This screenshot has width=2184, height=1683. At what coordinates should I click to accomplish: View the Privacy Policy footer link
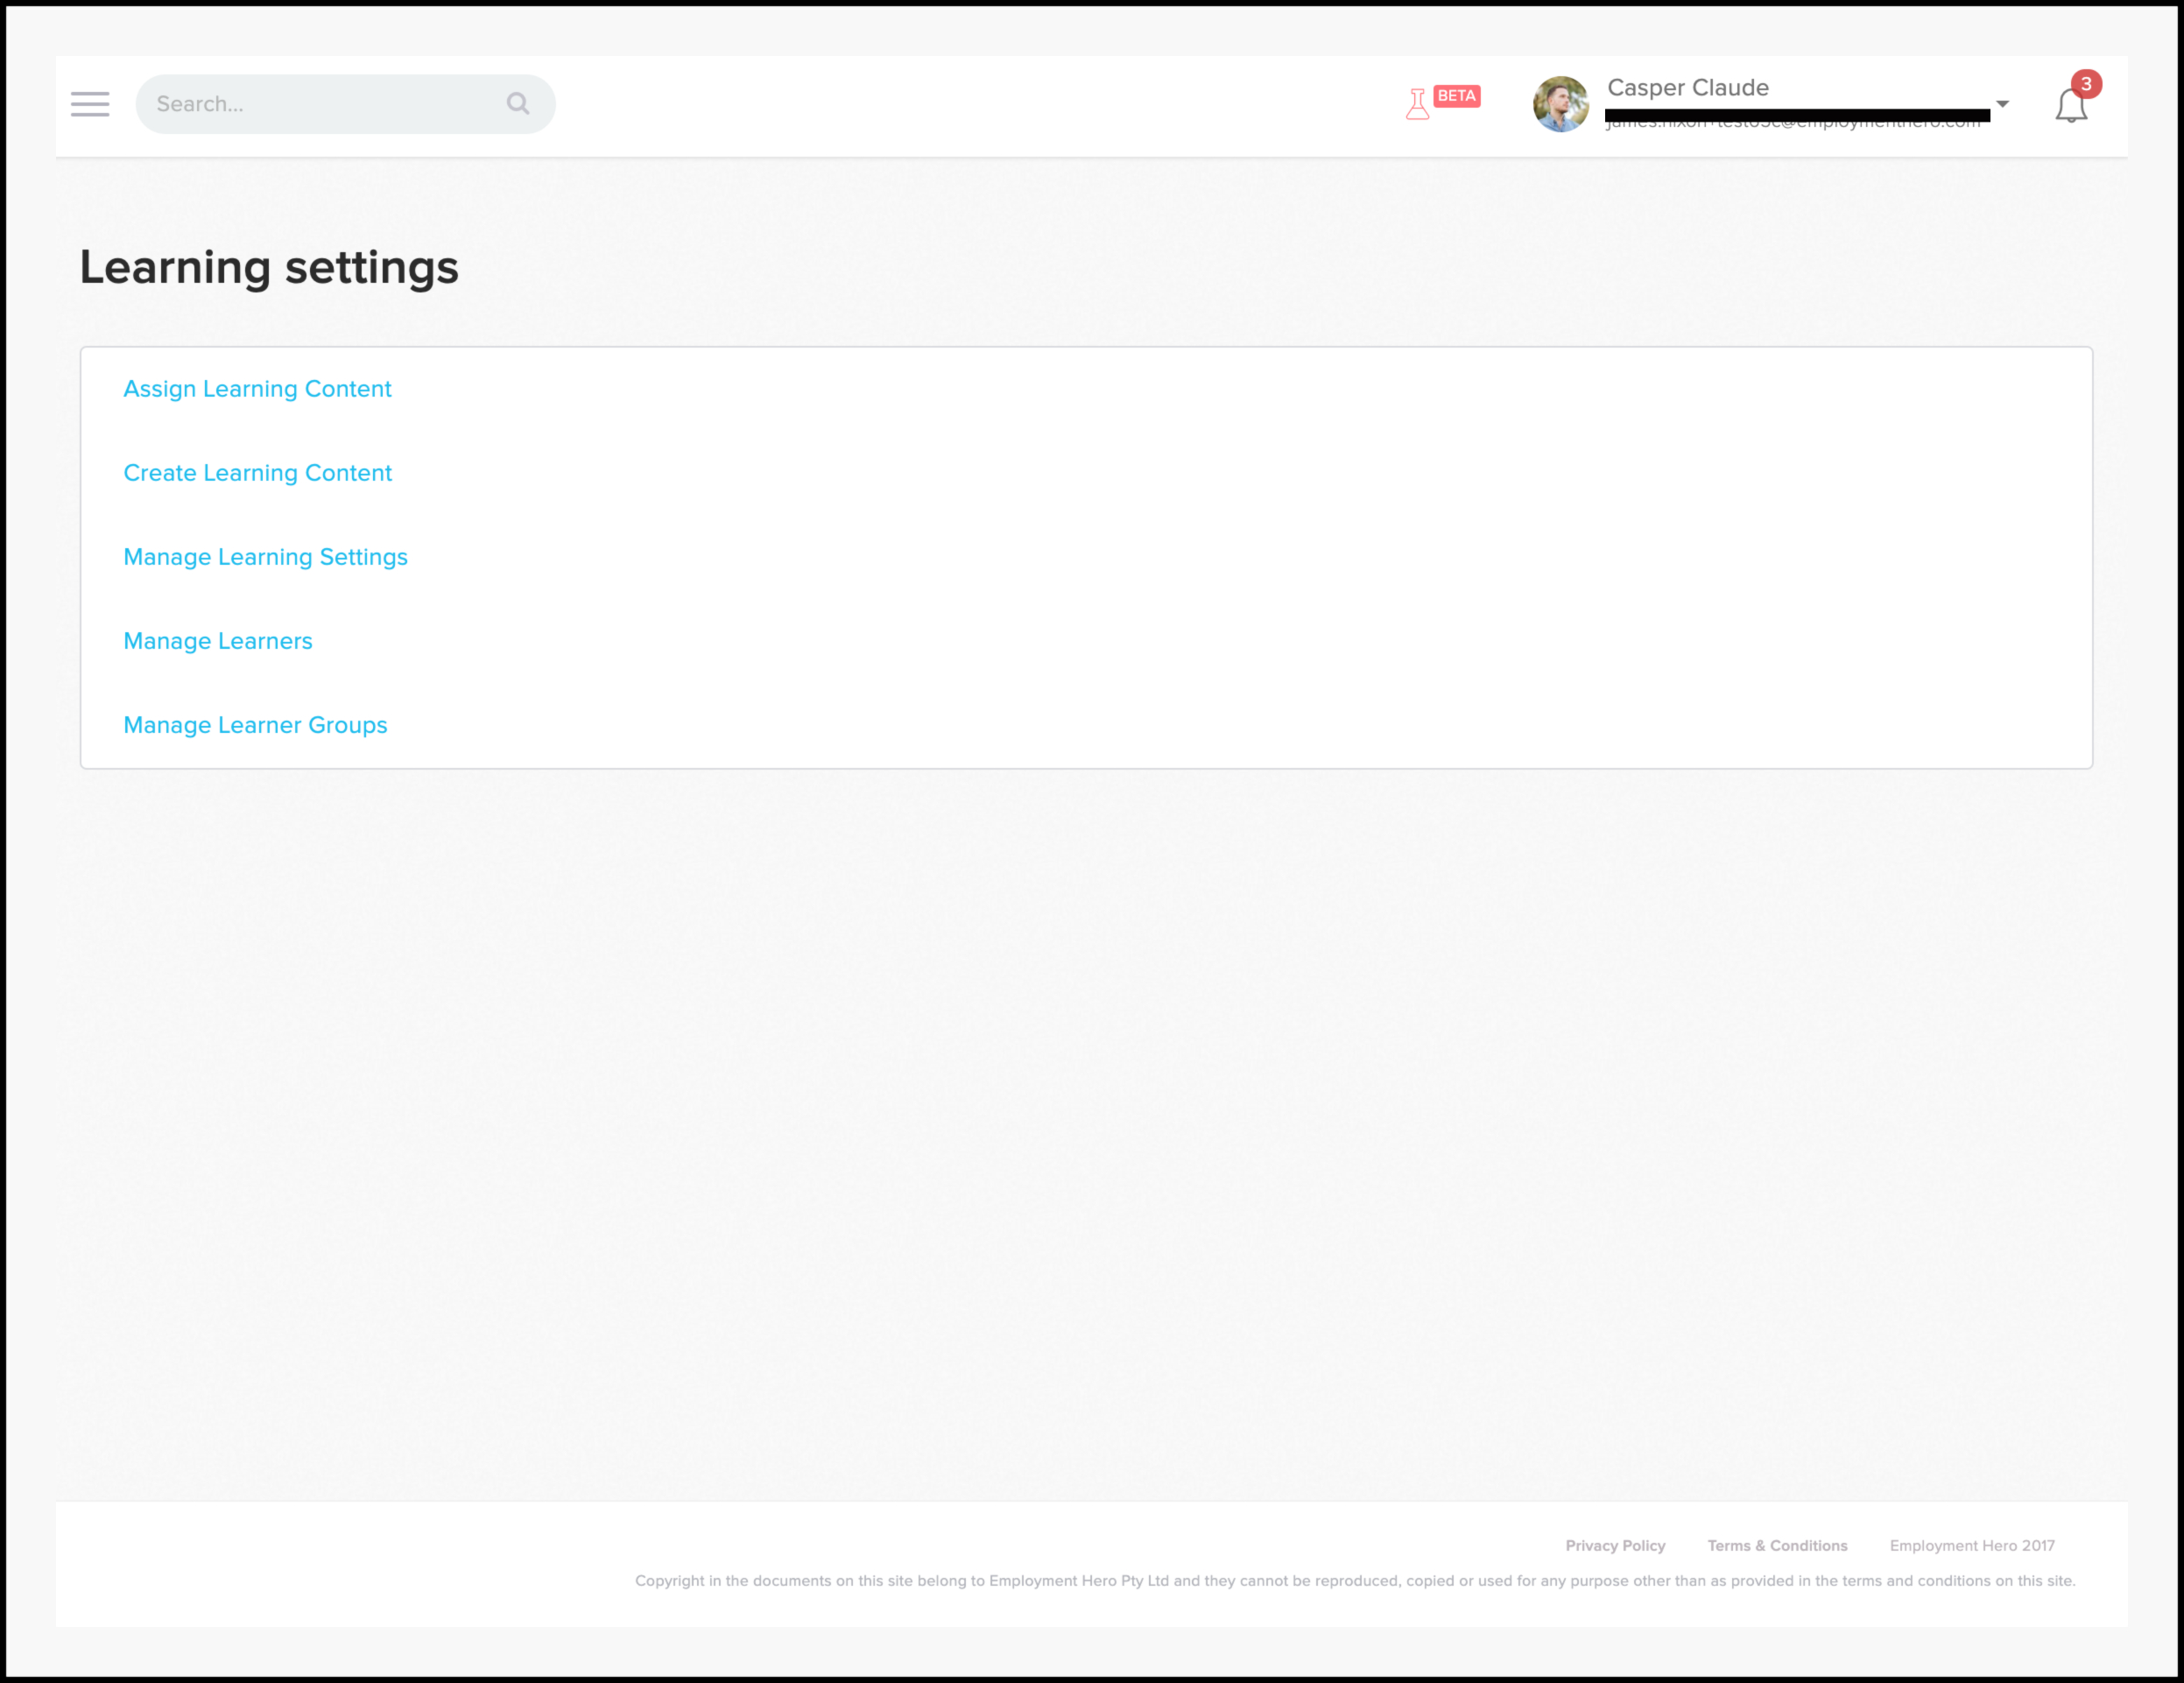(1615, 1545)
